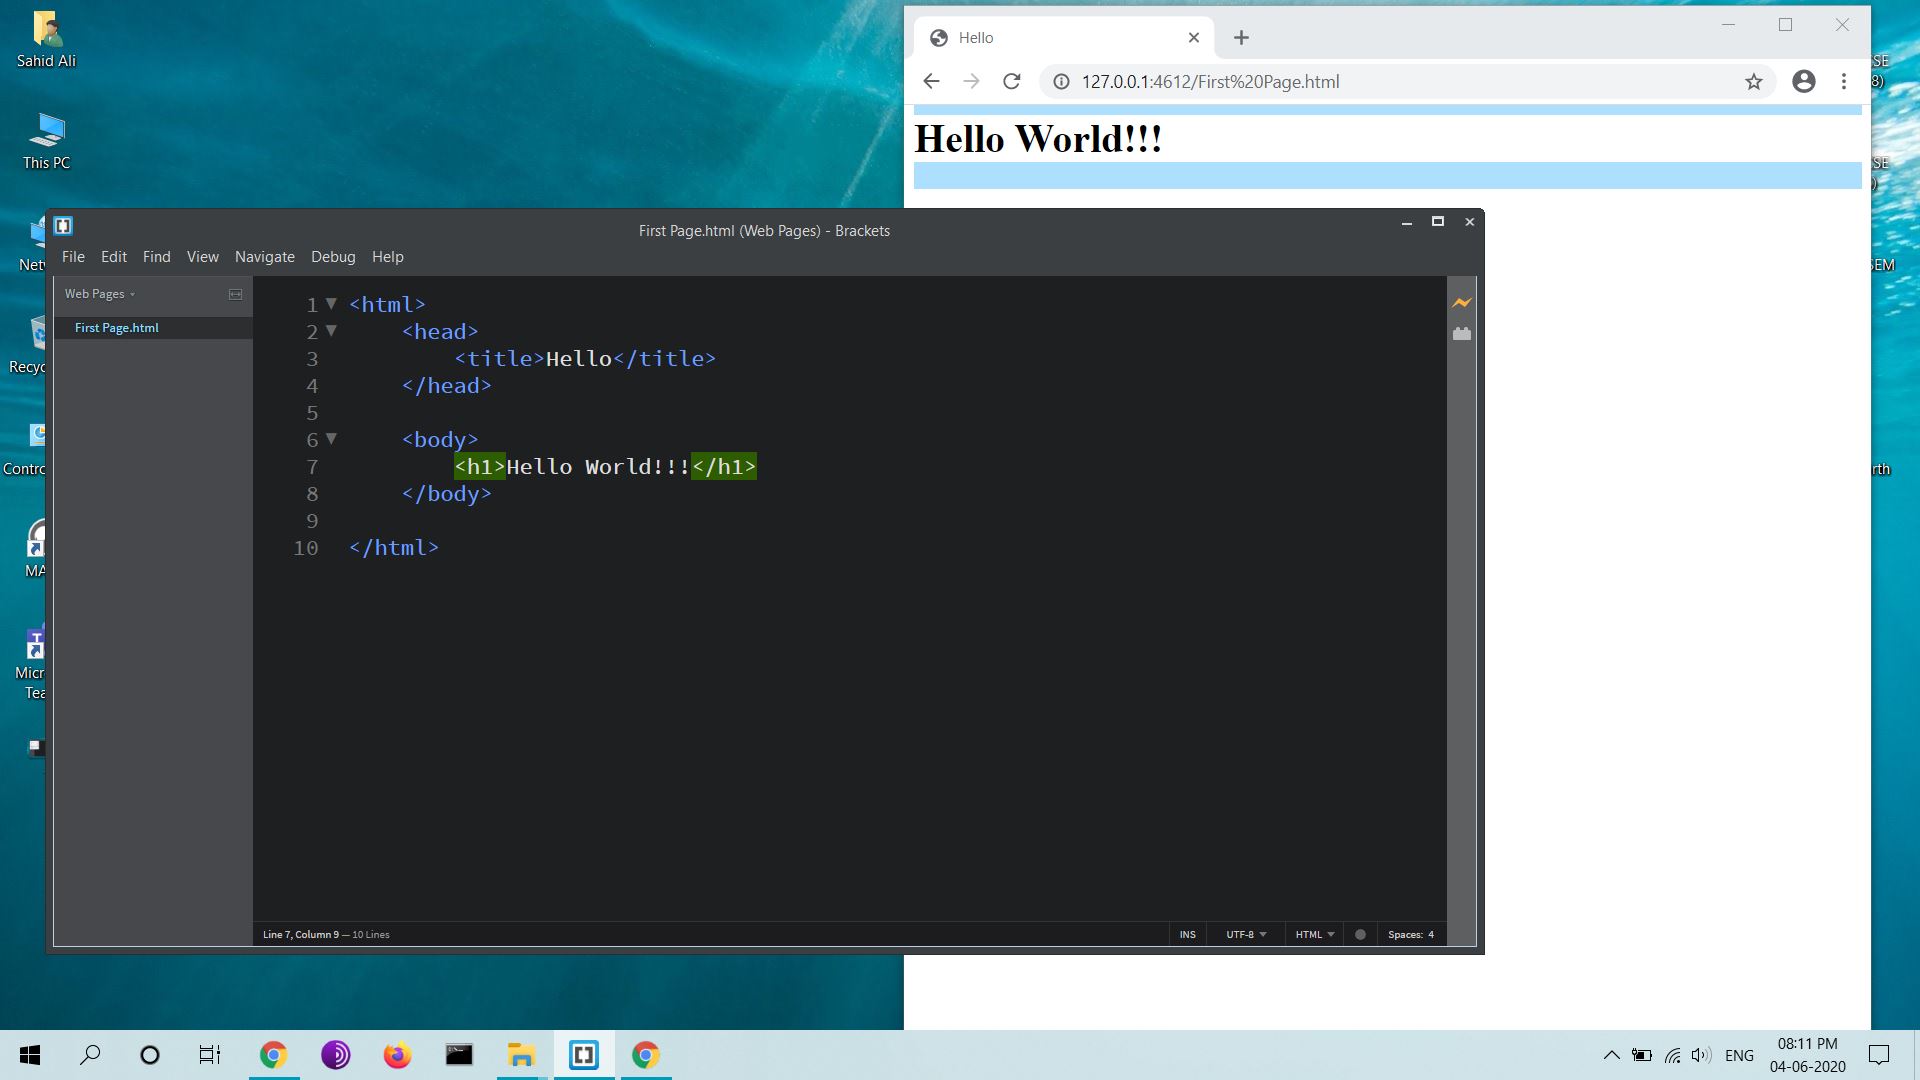
Task: Select the Brackets icon on the taskbar
Action: [583, 1055]
